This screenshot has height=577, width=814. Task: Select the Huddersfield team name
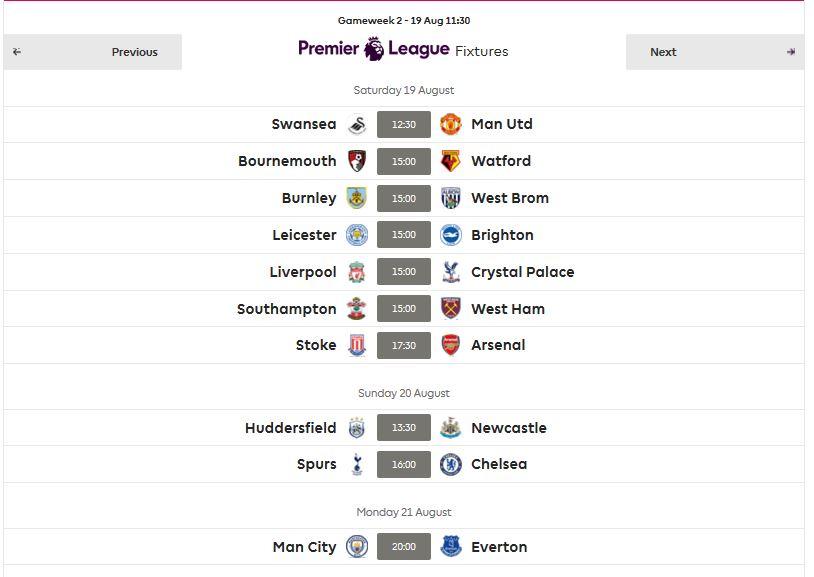[x=291, y=428]
